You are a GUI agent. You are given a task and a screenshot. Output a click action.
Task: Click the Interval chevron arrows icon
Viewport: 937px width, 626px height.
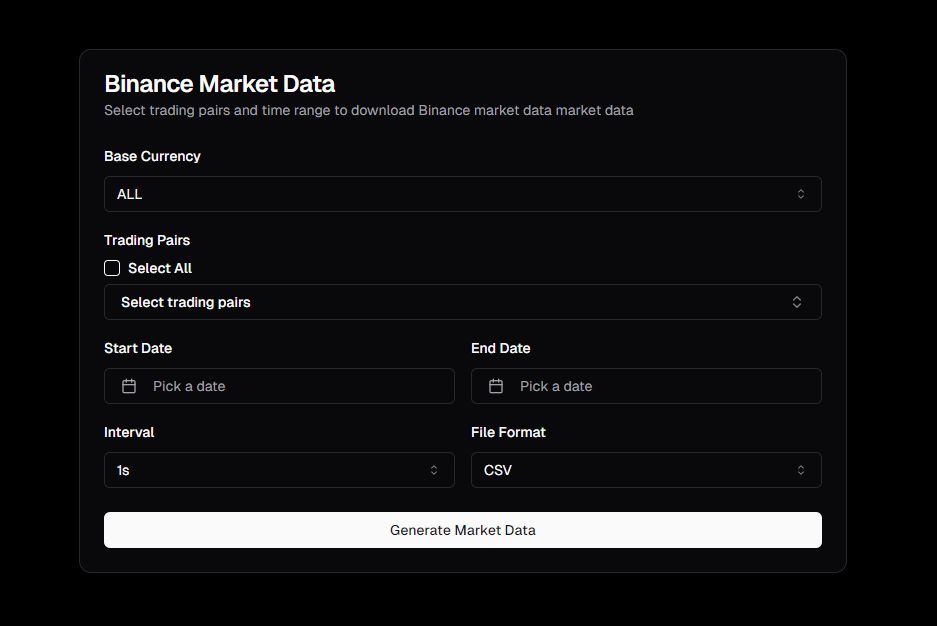click(x=434, y=470)
